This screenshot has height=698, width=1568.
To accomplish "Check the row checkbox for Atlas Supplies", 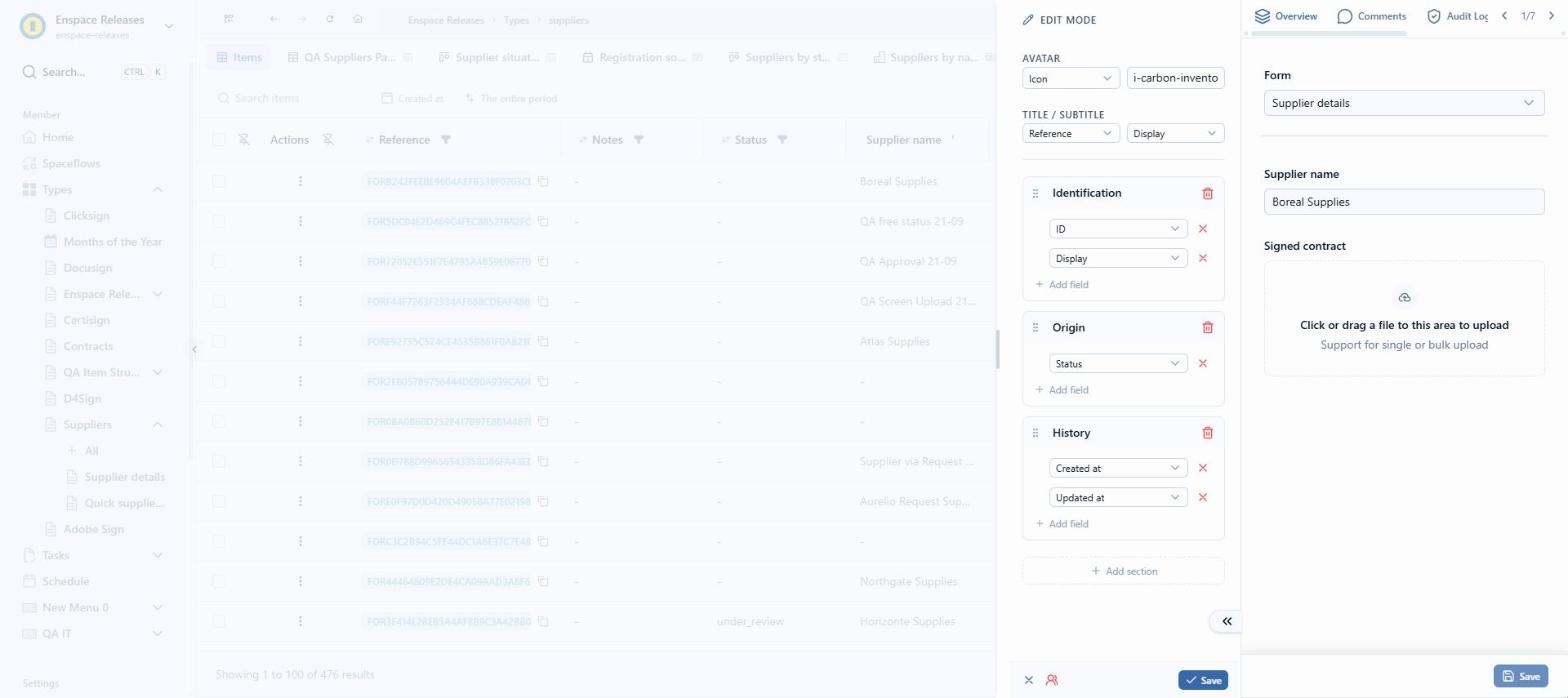I will 219,342.
